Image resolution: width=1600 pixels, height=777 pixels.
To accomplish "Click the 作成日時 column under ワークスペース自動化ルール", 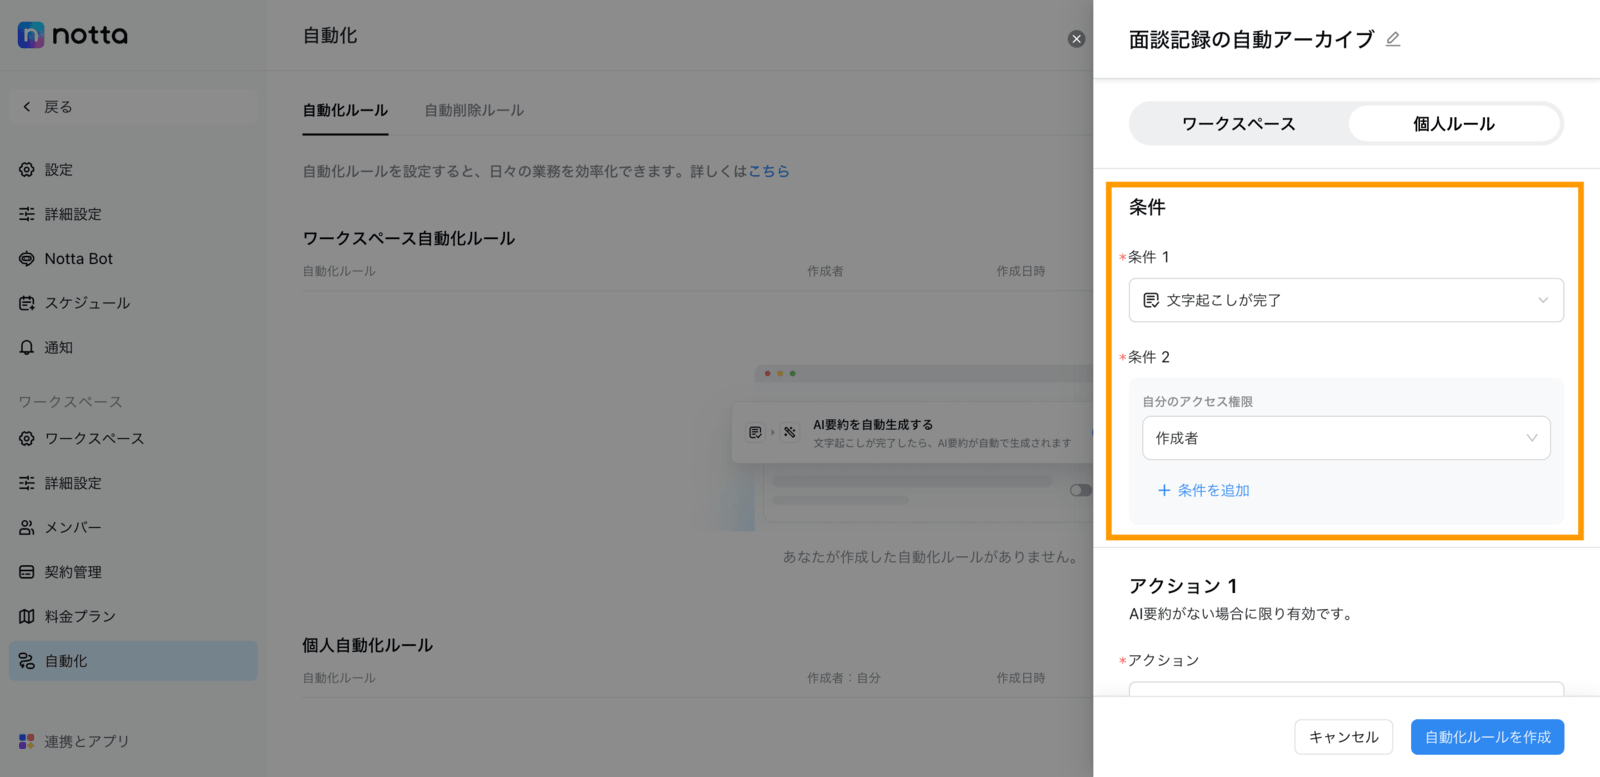I will 1020,271.
